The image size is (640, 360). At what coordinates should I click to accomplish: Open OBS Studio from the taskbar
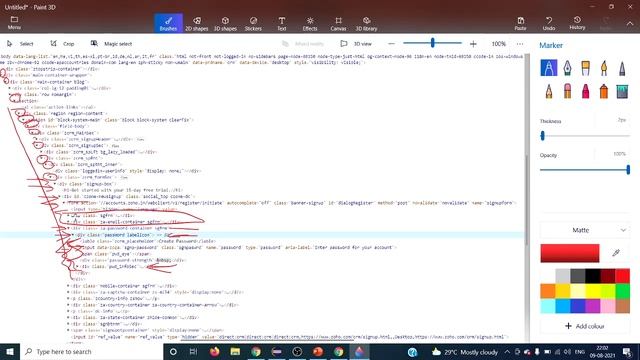pos(297,351)
